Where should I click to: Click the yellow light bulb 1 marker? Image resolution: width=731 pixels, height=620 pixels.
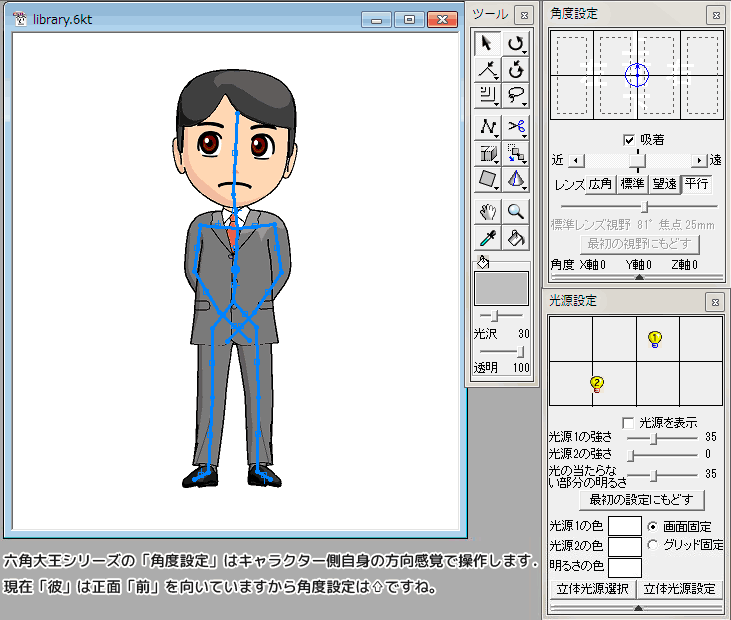coord(655,339)
